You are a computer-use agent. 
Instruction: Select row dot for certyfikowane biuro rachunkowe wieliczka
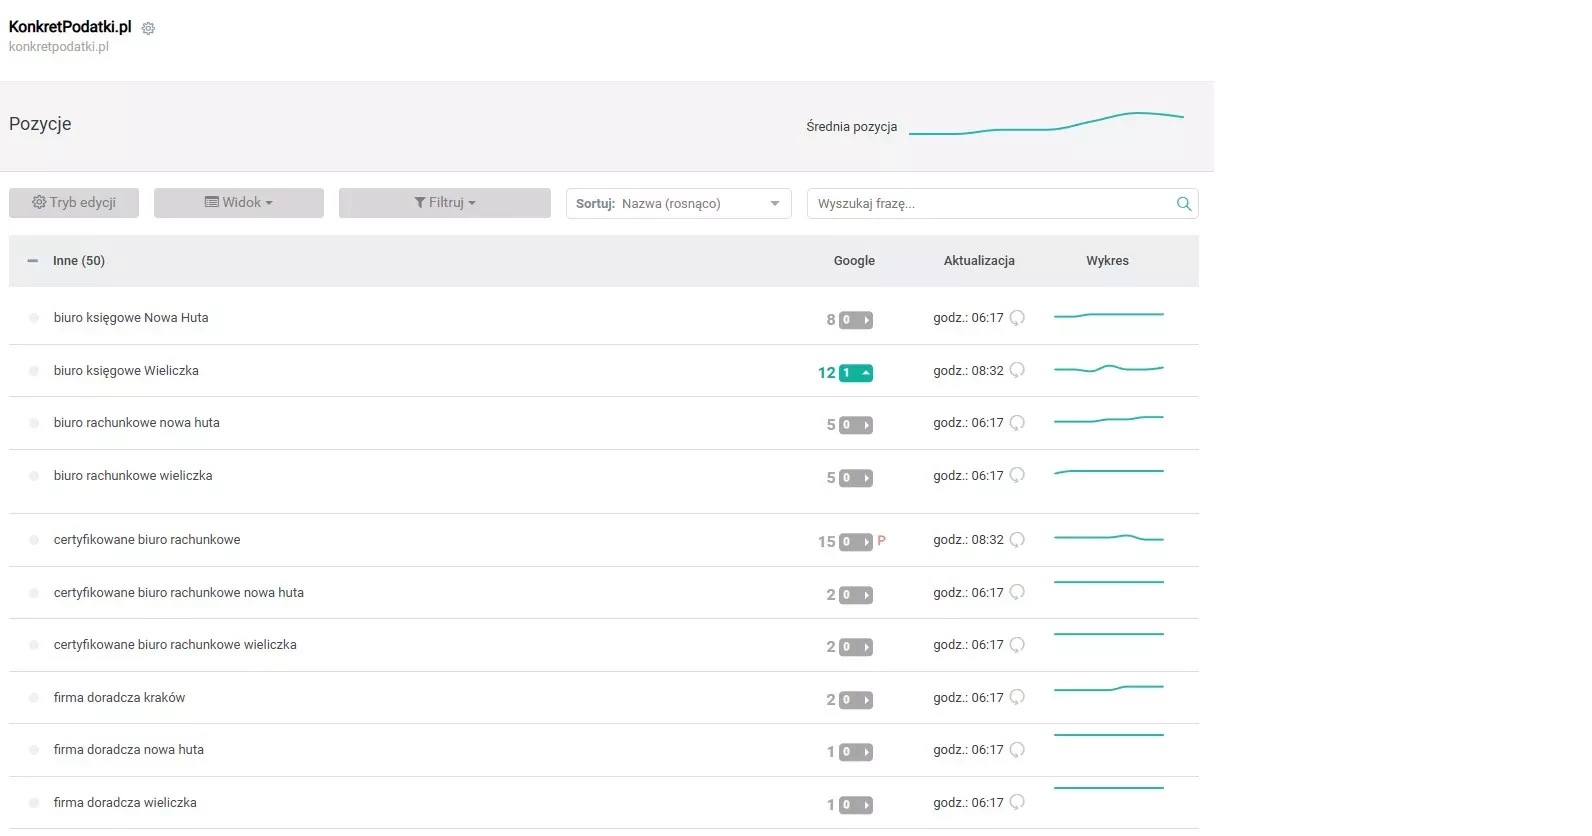pos(34,645)
